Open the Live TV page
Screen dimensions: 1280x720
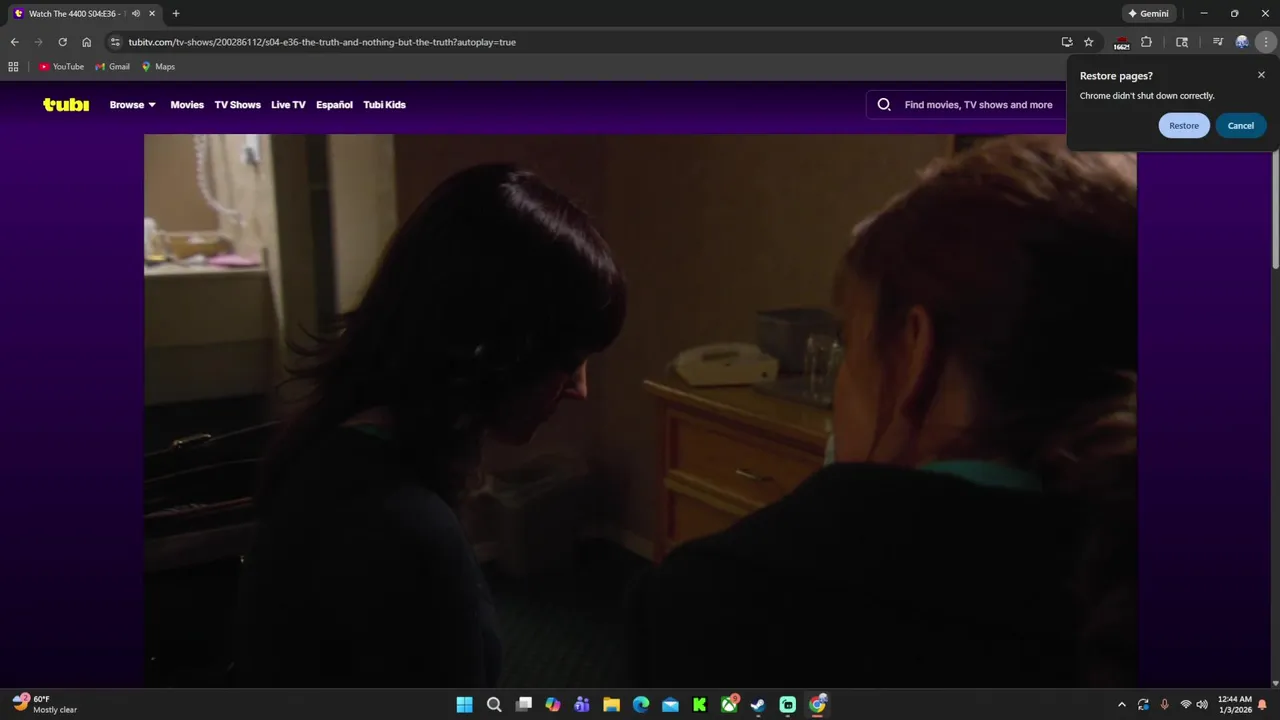pyautogui.click(x=288, y=104)
